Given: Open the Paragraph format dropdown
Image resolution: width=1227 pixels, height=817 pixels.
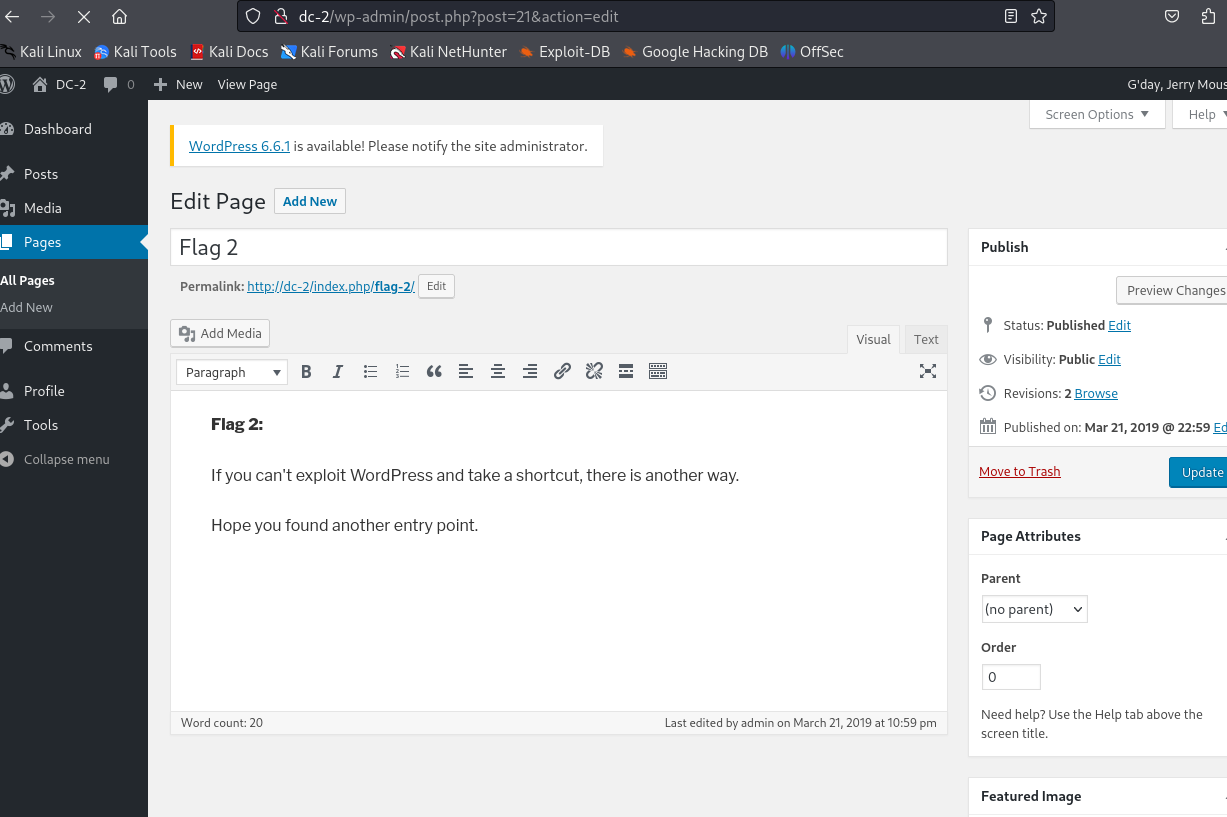Looking at the screenshot, I should tap(232, 372).
